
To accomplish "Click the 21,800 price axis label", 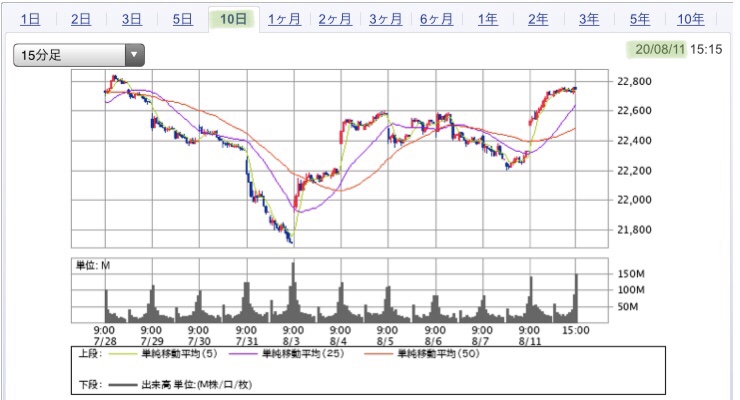I will coord(634,230).
